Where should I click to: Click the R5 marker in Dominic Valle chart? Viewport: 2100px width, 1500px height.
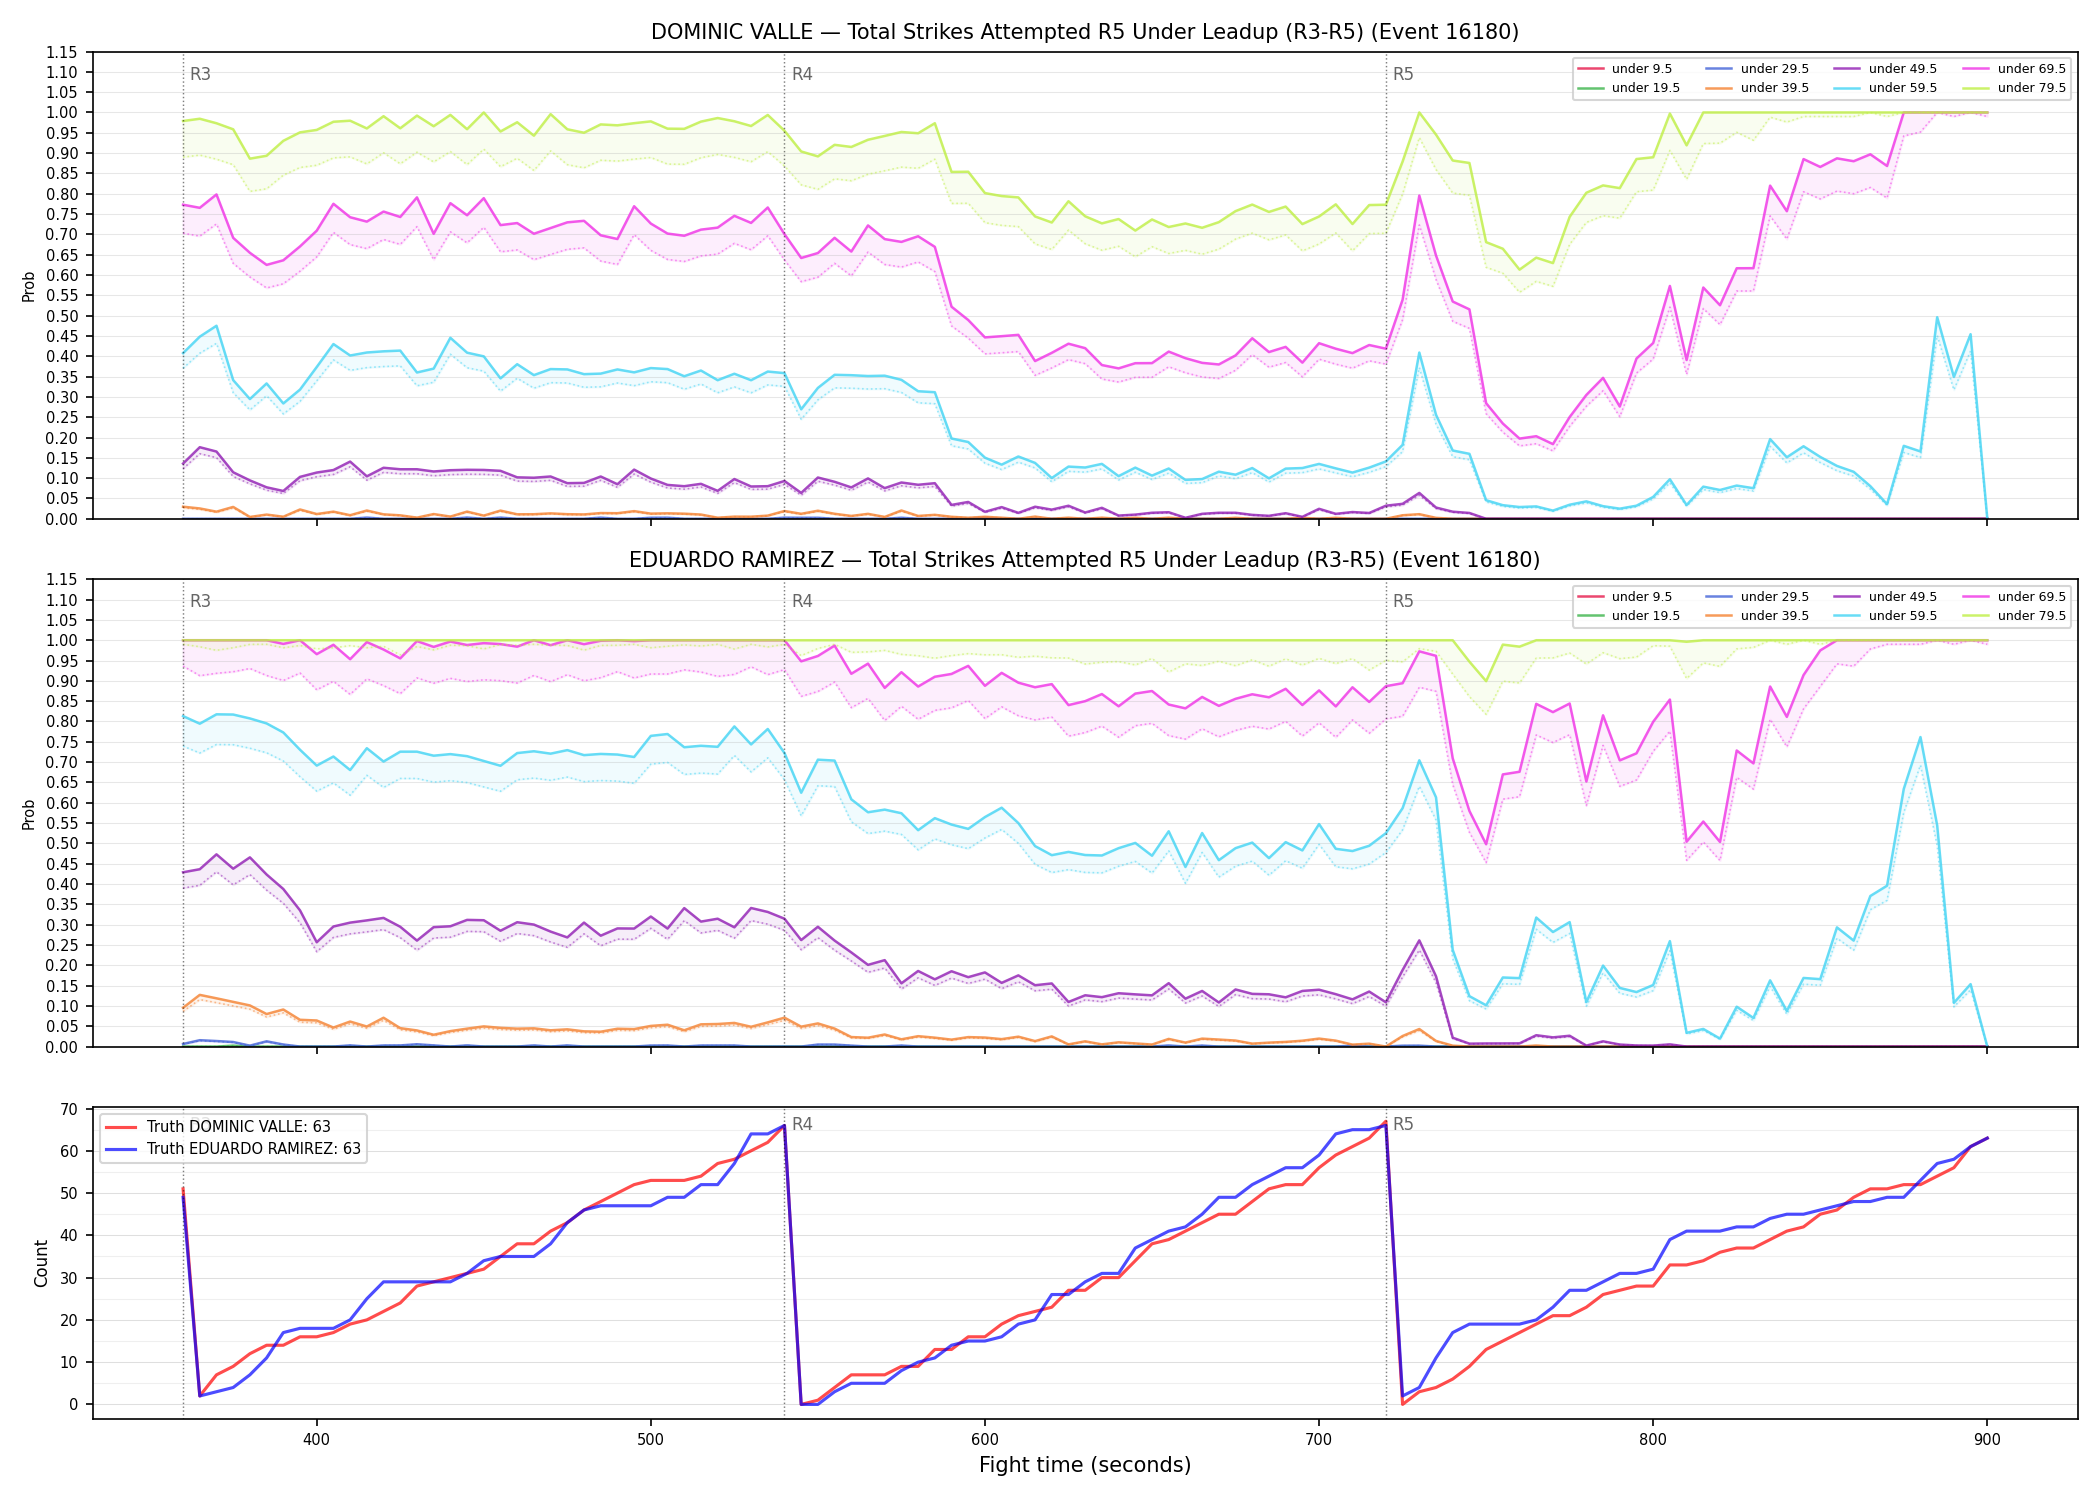click(1403, 74)
